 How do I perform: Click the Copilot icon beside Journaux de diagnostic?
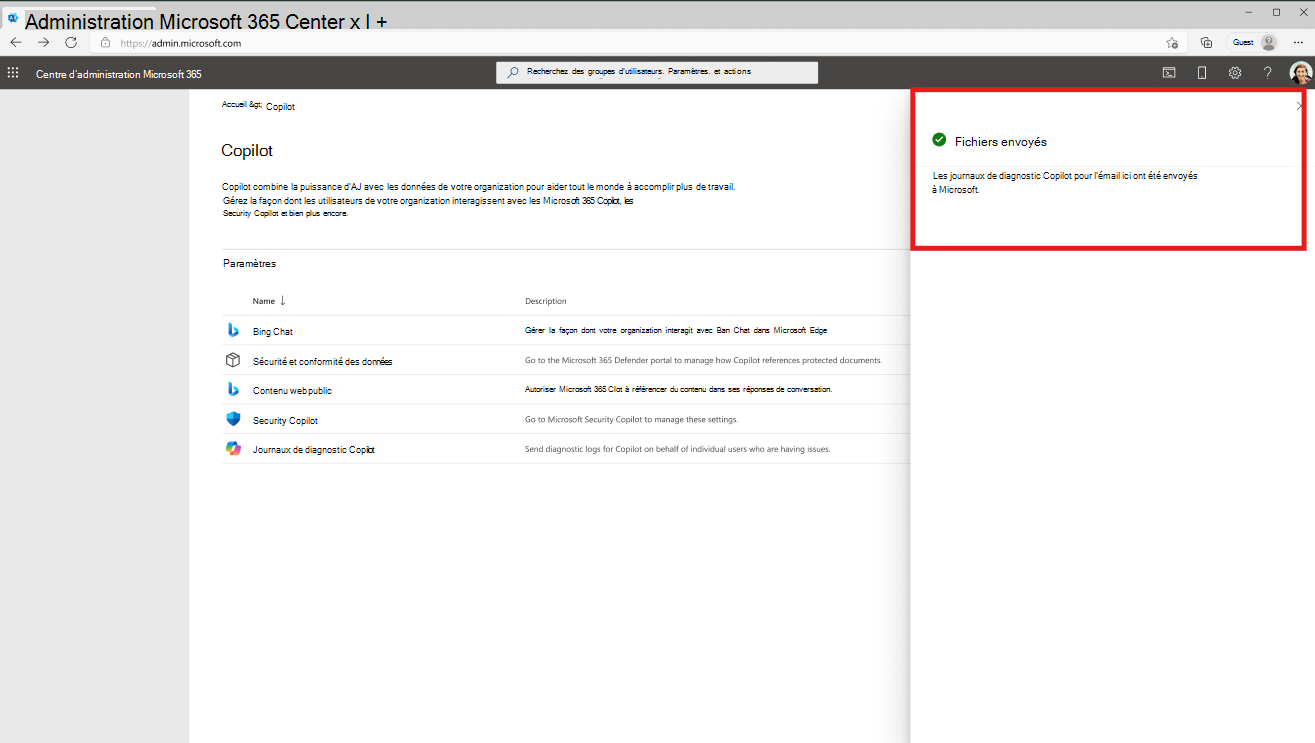point(232,449)
